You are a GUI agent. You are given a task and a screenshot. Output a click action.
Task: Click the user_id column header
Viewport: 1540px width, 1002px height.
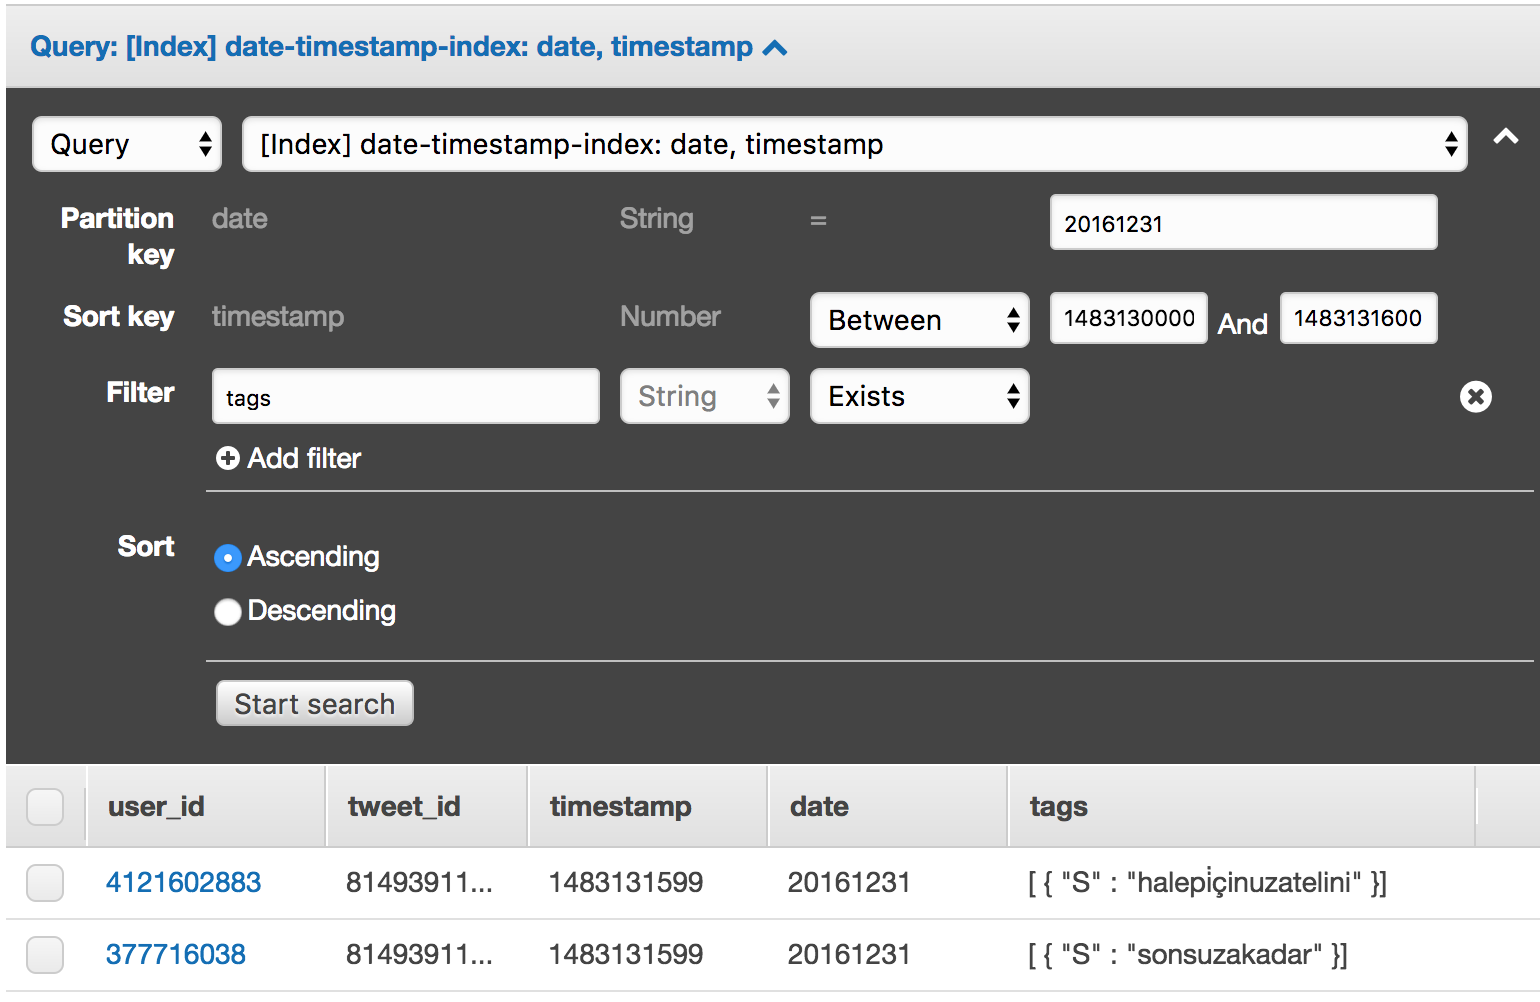206,806
